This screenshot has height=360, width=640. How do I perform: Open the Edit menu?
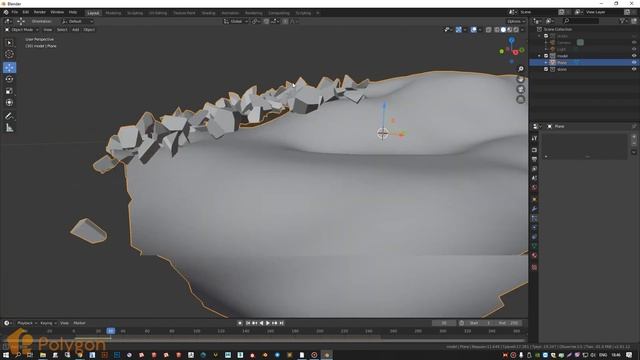pos(26,12)
